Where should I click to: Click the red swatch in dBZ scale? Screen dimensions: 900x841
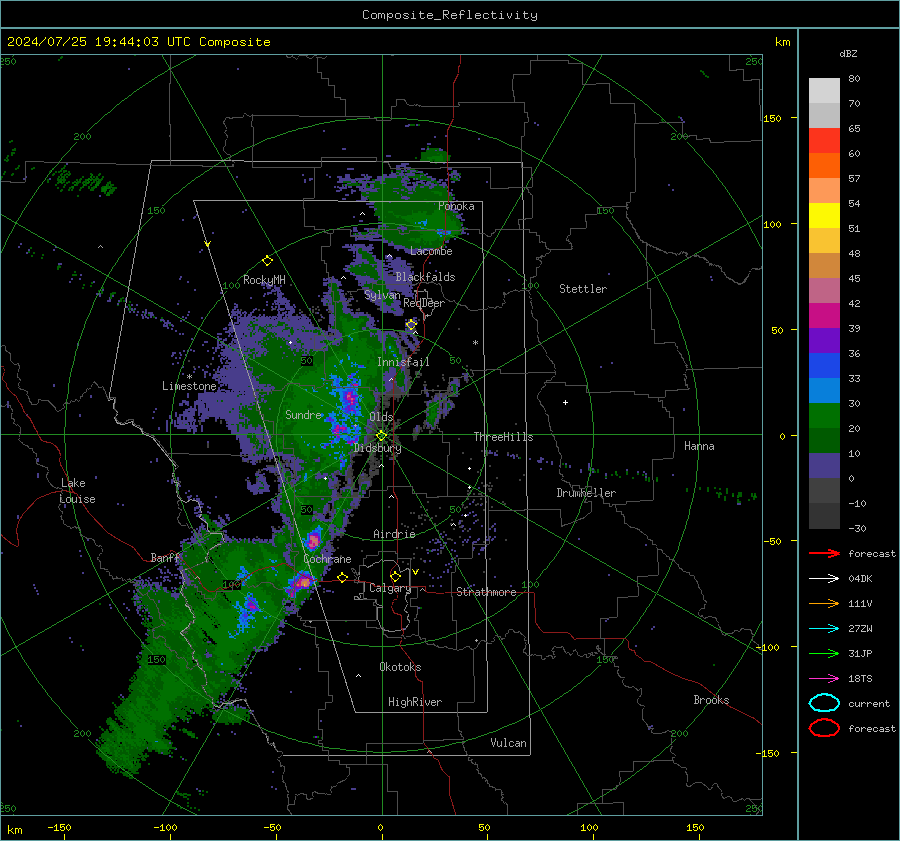pyautogui.click(x=824, y=141)
